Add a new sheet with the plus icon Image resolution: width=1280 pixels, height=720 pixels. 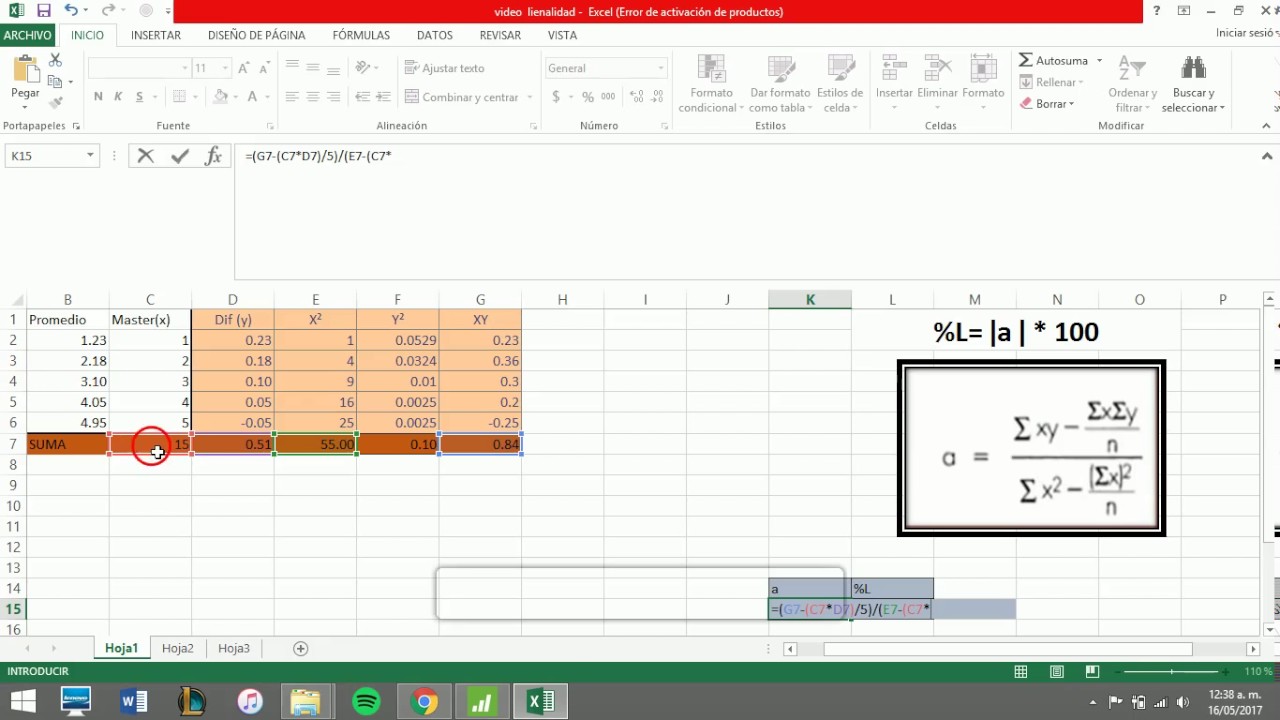[x=300, y=648]
